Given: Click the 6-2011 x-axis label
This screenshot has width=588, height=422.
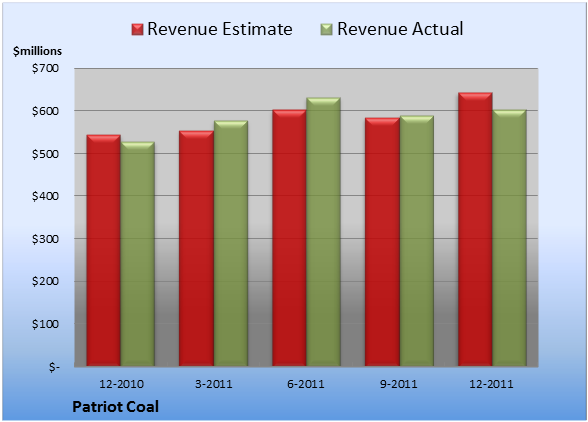Looking at the screenshot, I should (x=306, y=384).
